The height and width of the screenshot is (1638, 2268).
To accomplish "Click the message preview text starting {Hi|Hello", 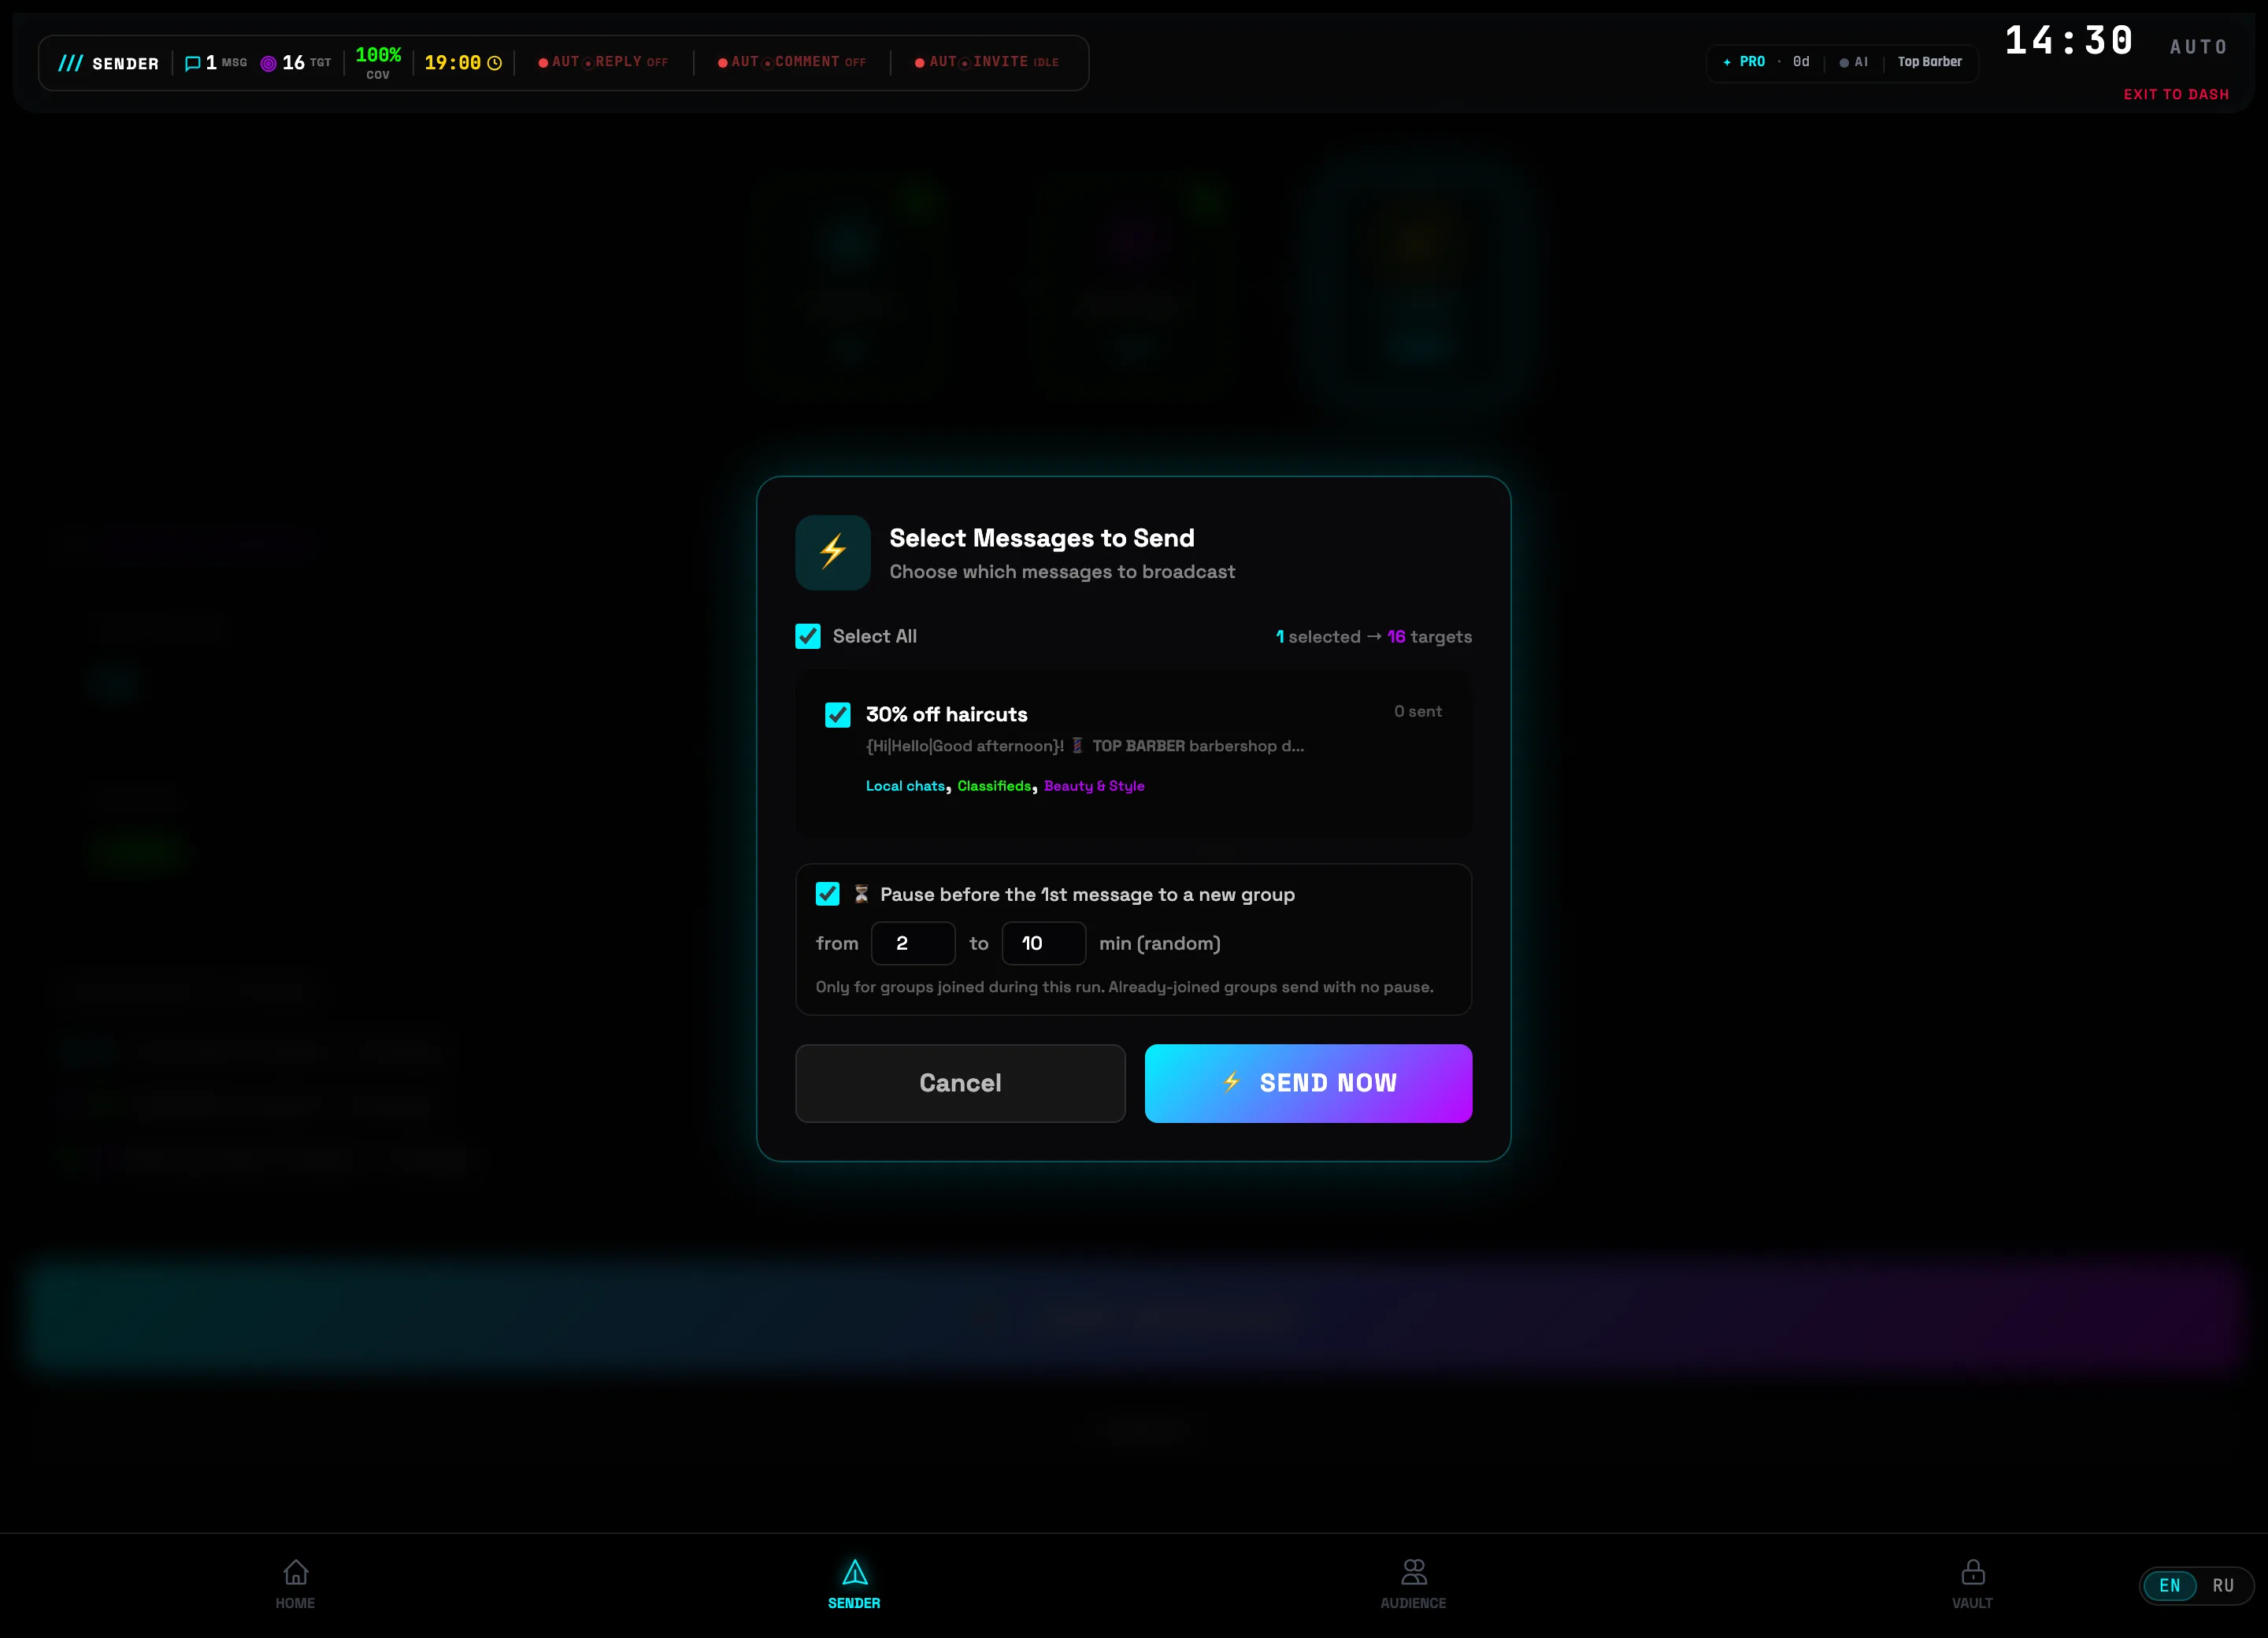I will 1085,746.
